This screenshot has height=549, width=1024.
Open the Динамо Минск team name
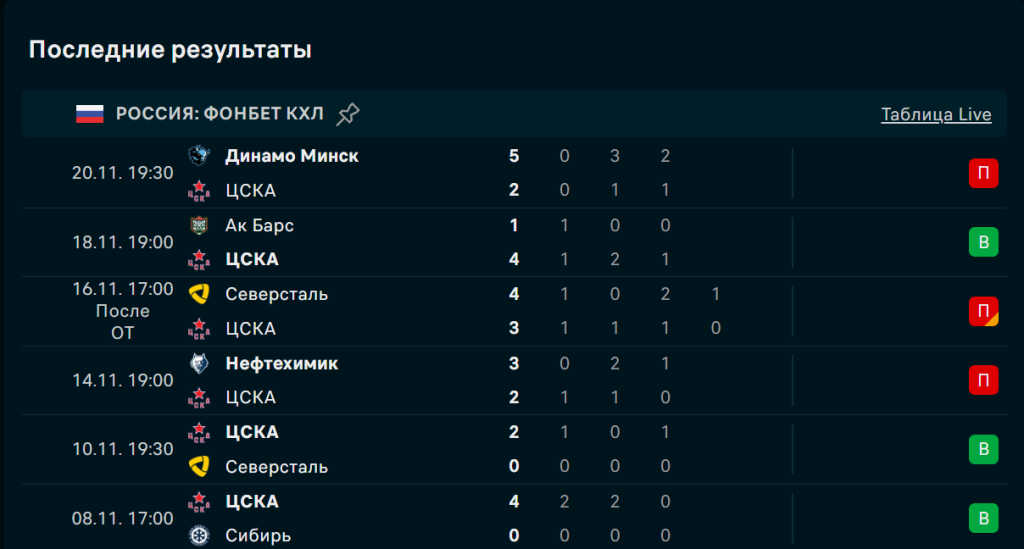click(292, 156)
